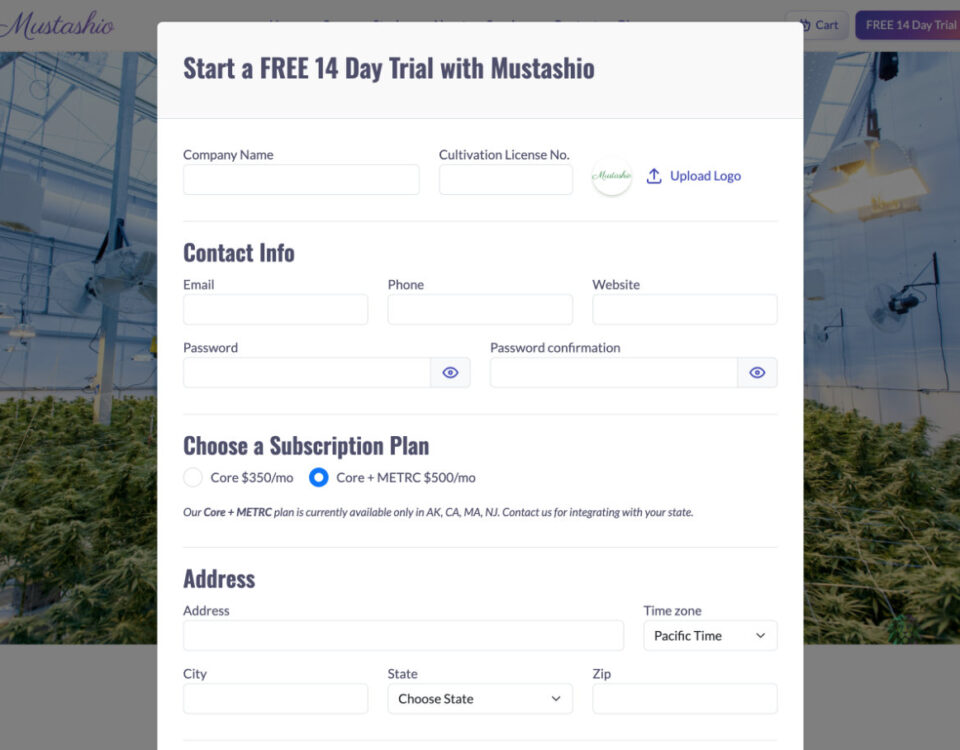This screenshot has width=960, height=750.
Task: Select the Phone input box
Action: [480, 310]
